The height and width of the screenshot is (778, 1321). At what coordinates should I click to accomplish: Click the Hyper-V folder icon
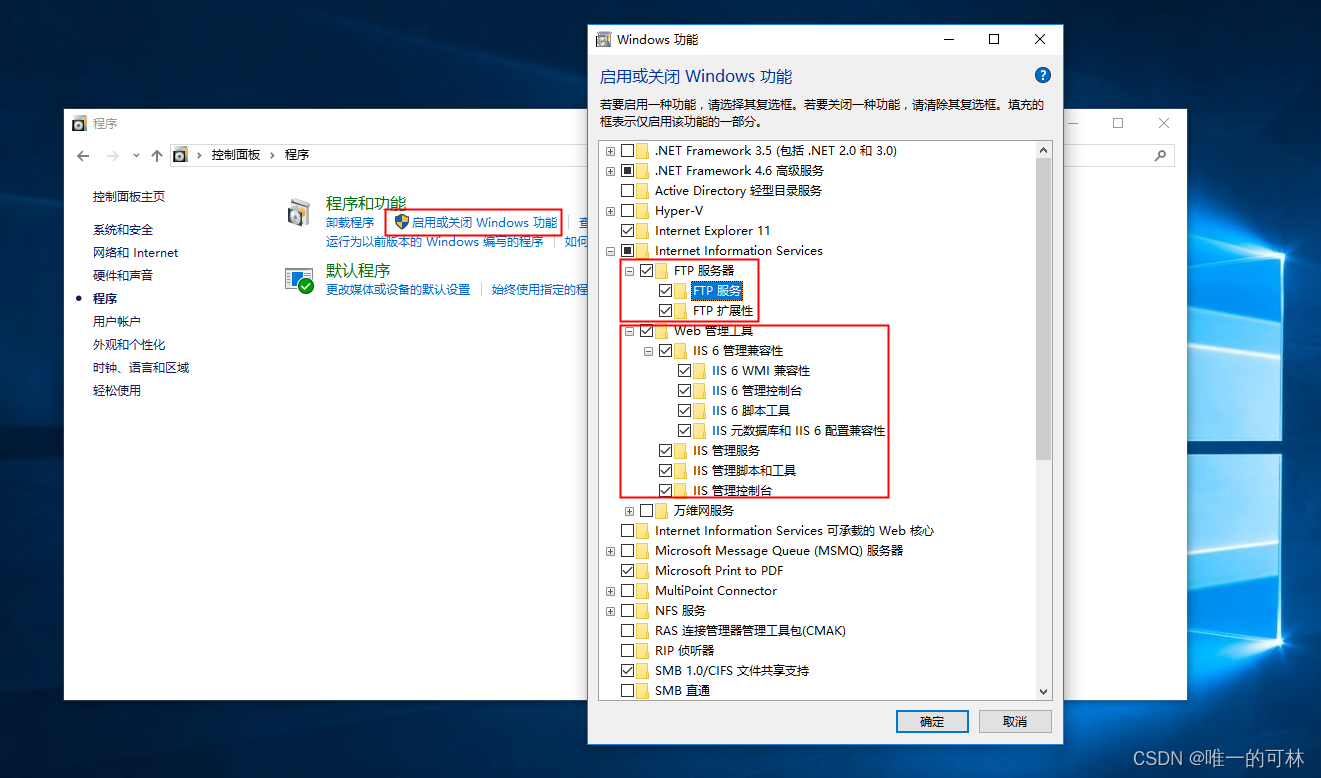point(643,211)
